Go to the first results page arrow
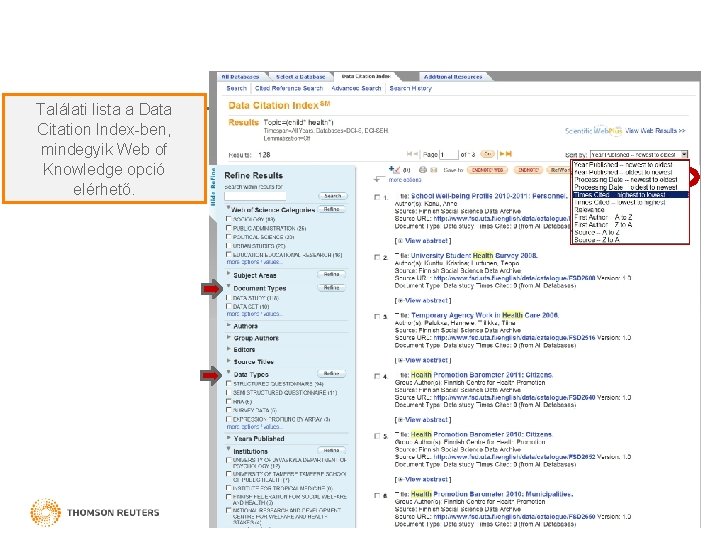Viewport: 720px width, 540px height. tap(410, 154)
